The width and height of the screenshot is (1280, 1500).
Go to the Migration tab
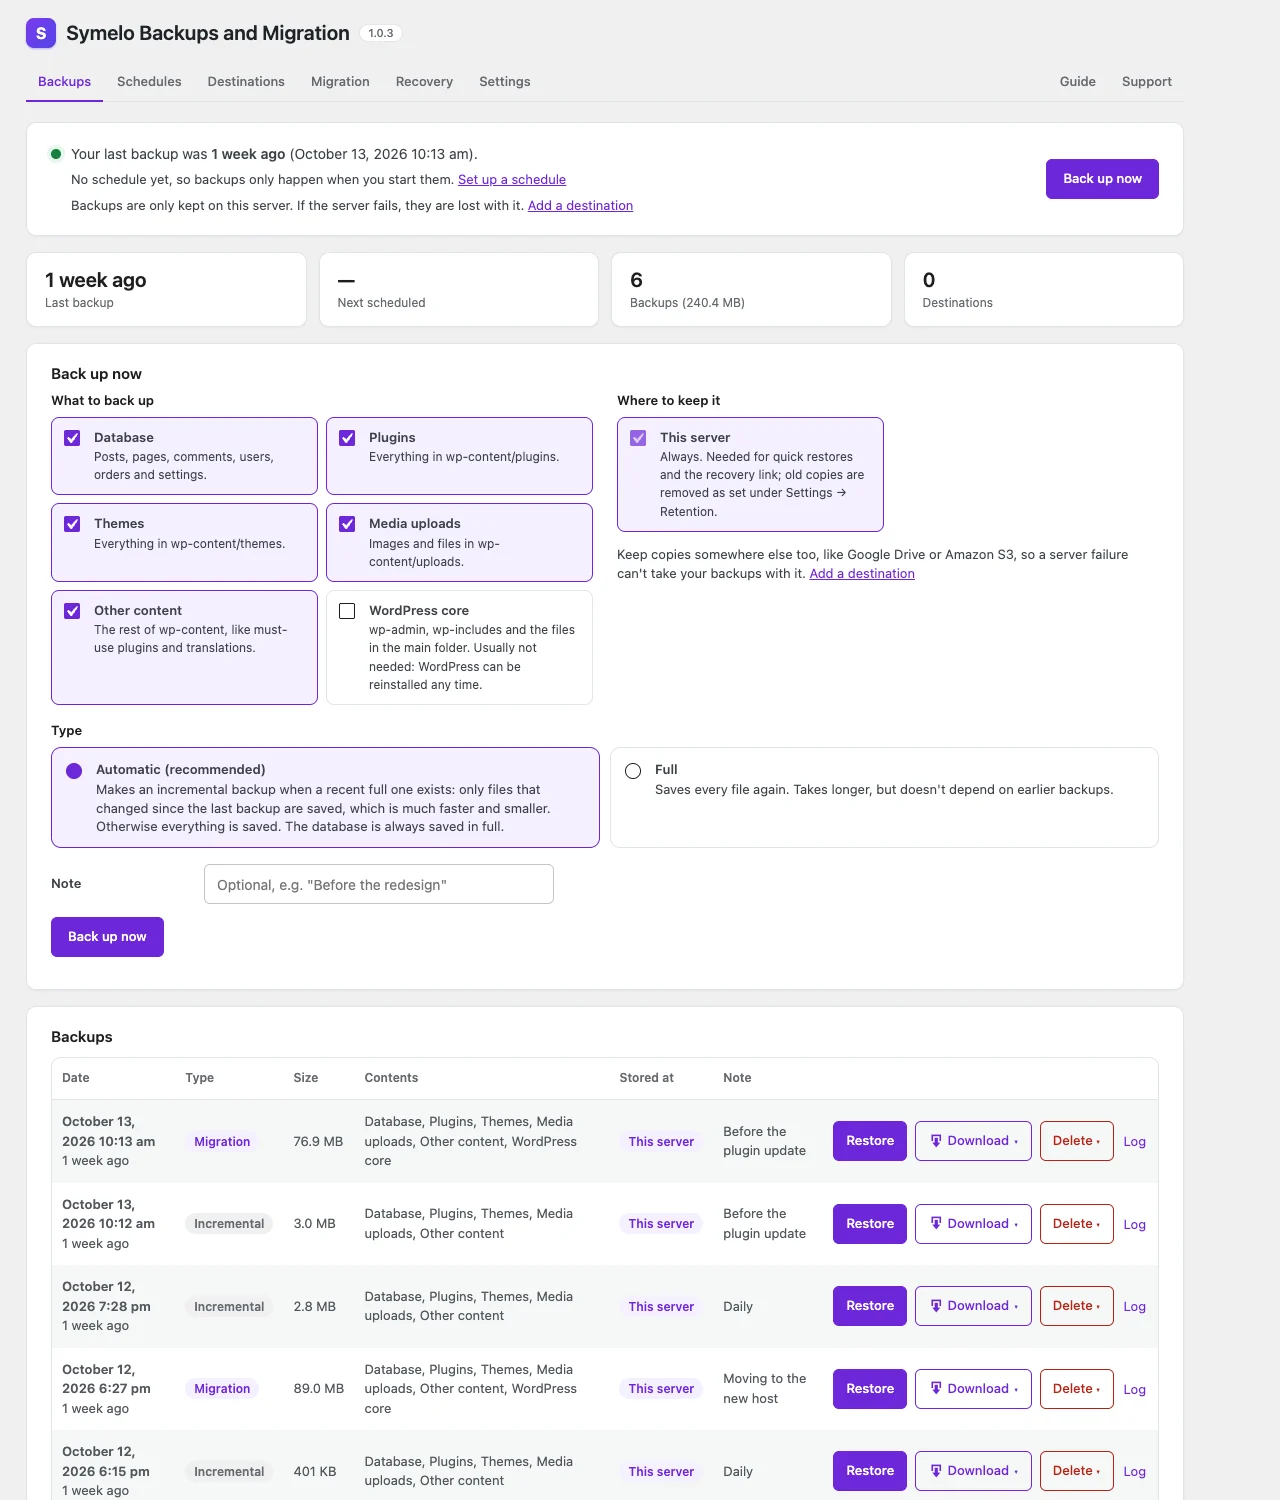340,82
